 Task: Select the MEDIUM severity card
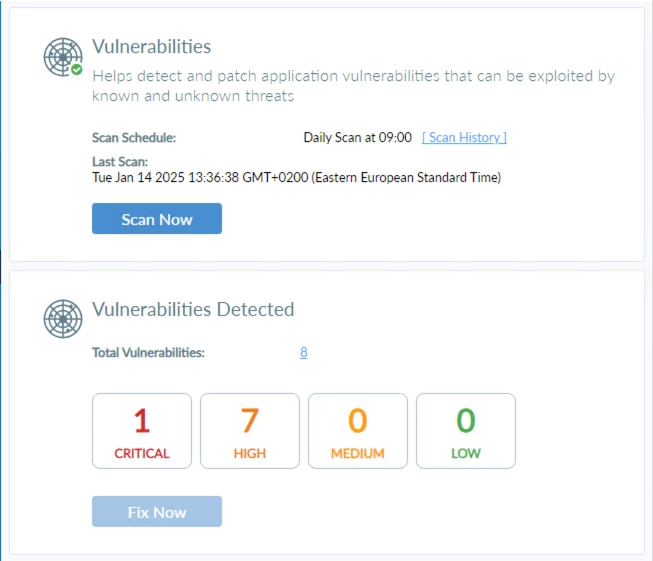(358, 431)
